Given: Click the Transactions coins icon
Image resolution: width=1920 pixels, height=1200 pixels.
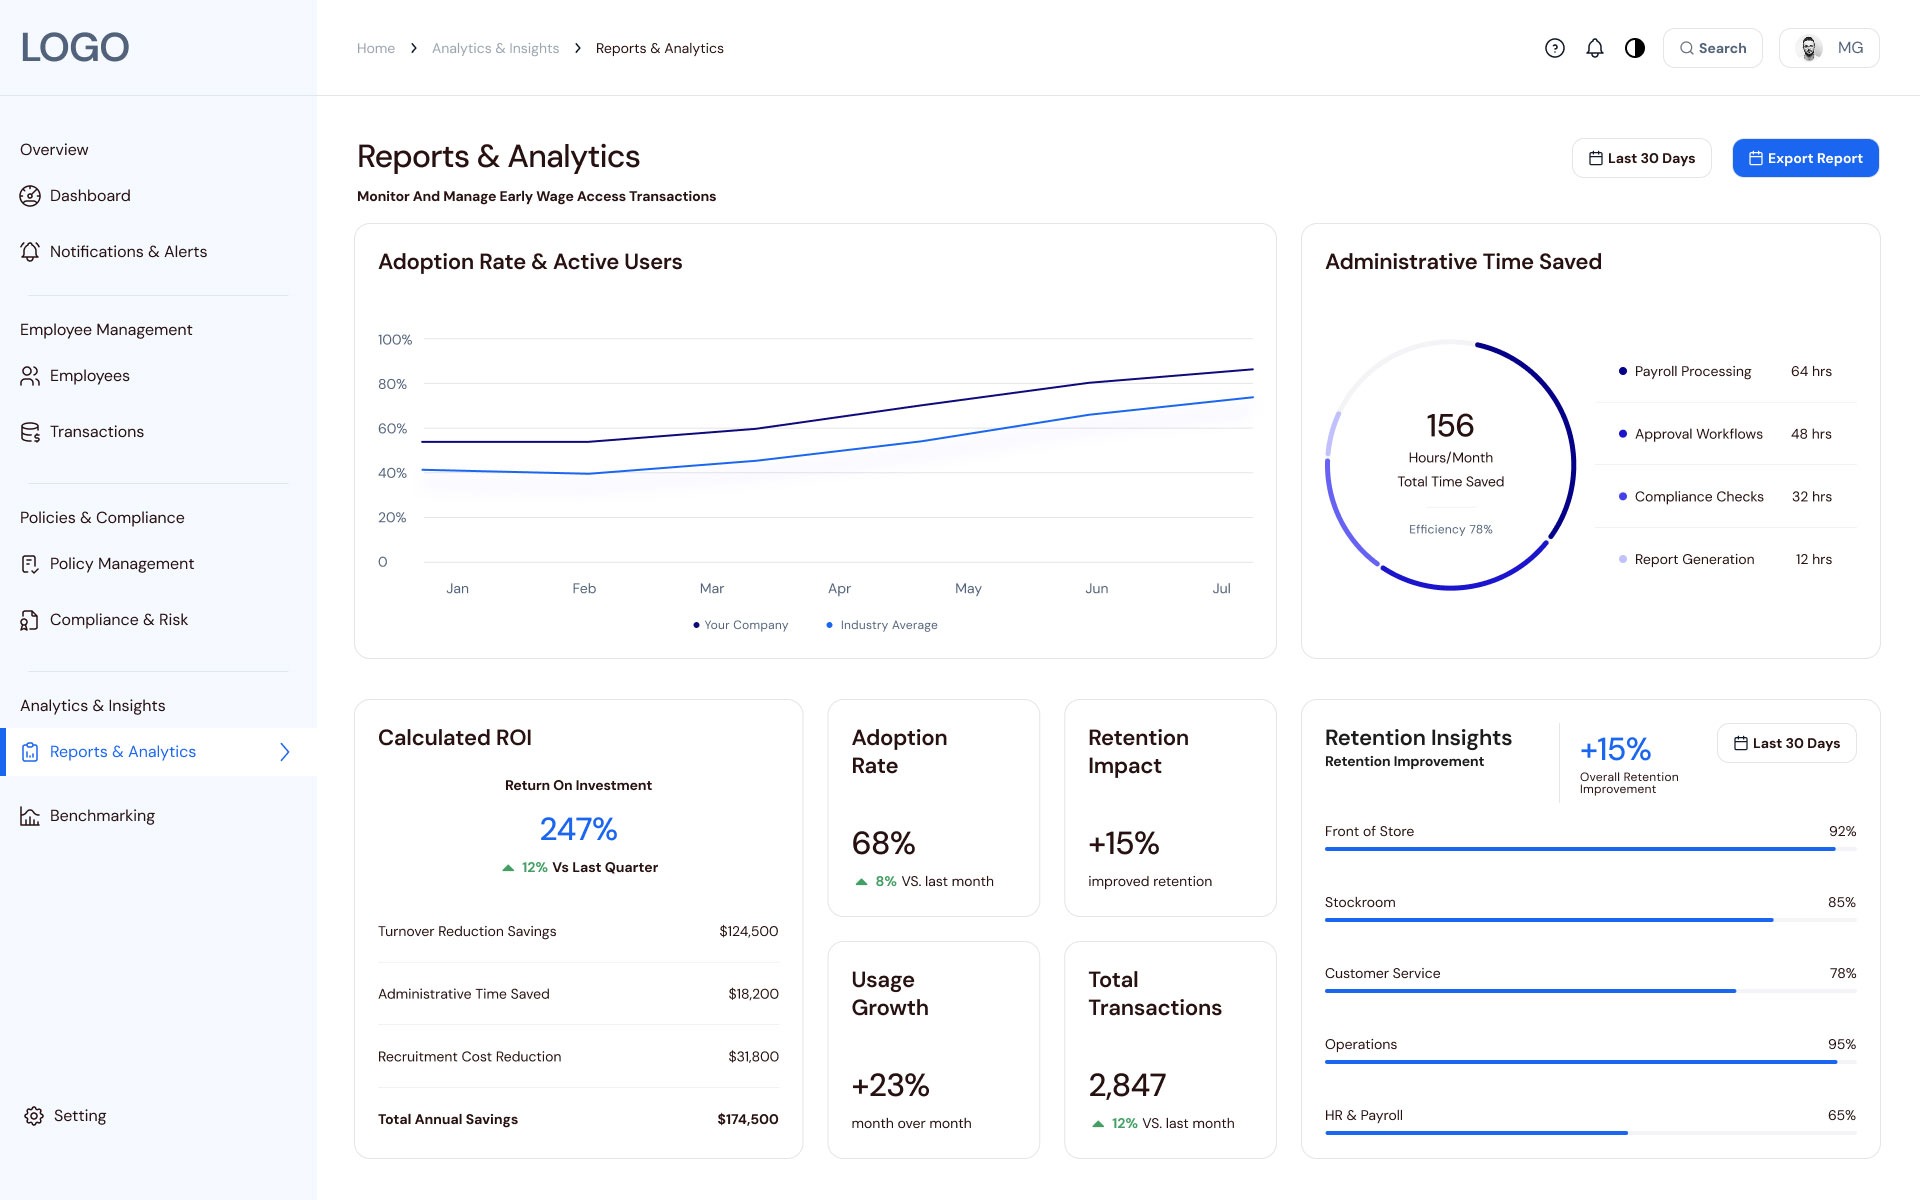Looking at the screenshot, I should tap(30, 432).
